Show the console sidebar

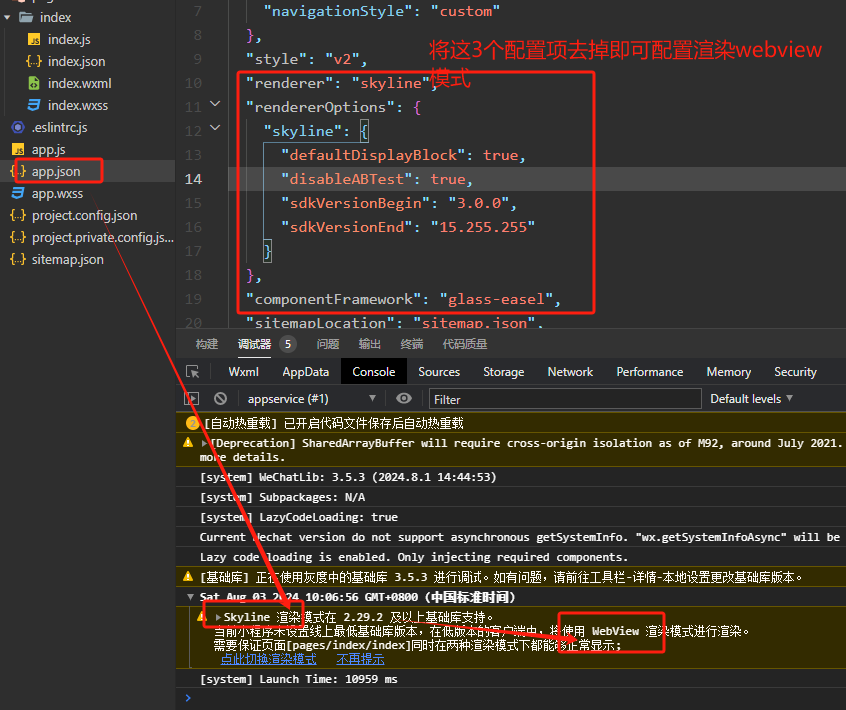click(192, 399)
